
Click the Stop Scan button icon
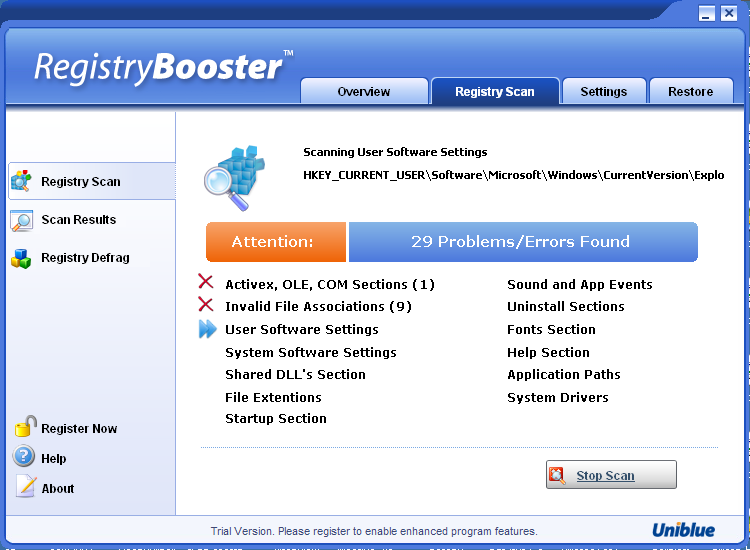[557, 475]
